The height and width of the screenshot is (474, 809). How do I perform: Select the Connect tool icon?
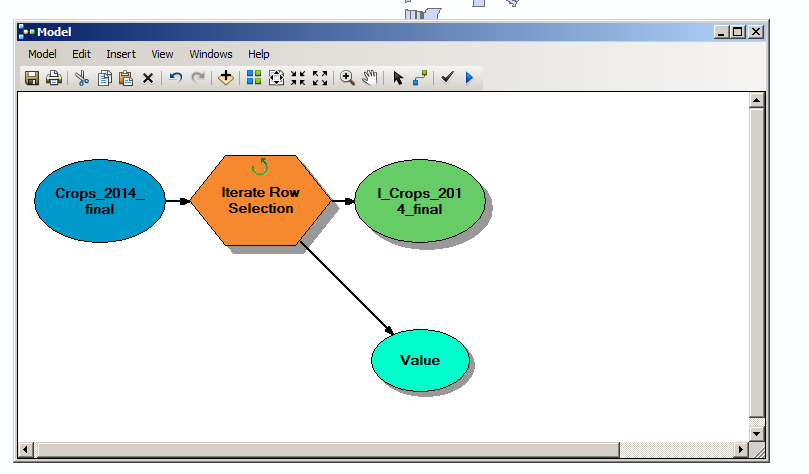tap(420, 78)
